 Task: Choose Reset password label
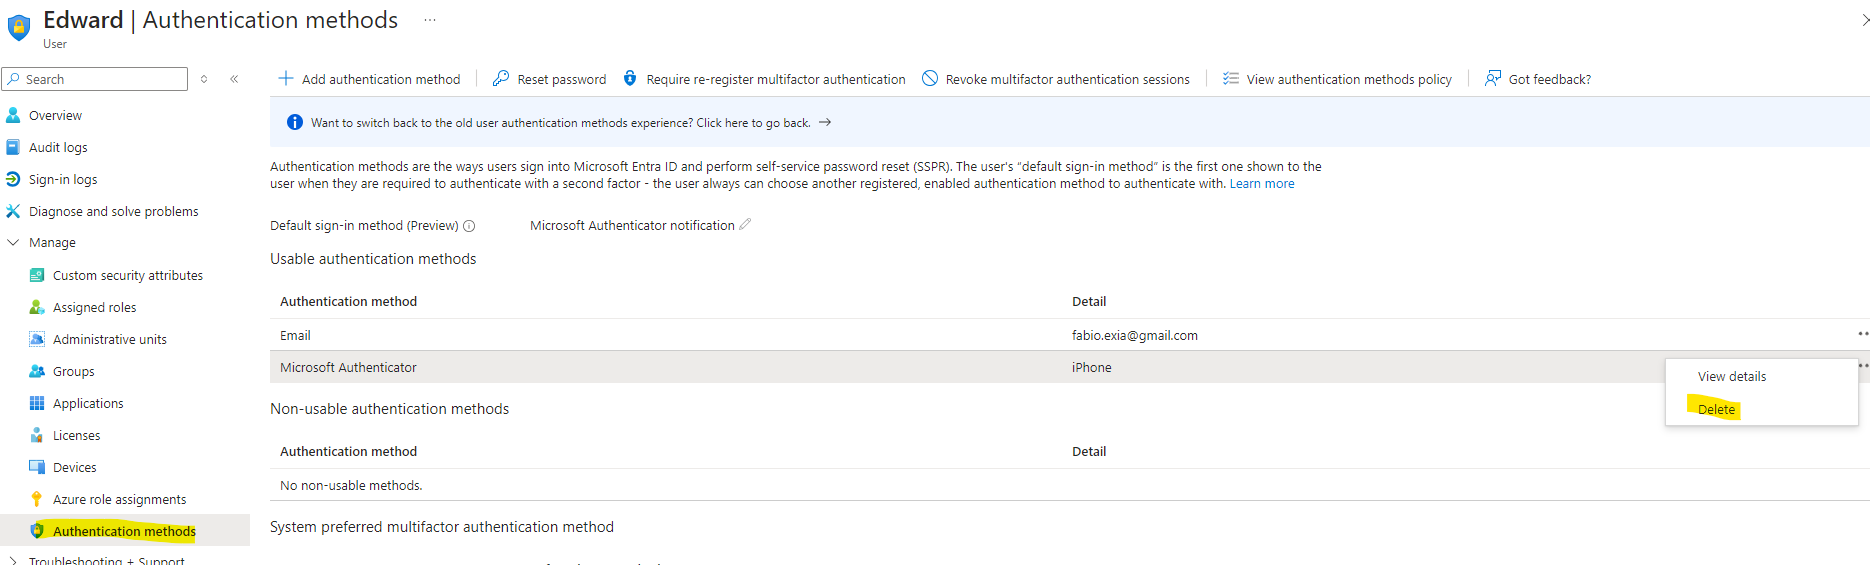tap(562, 79)
